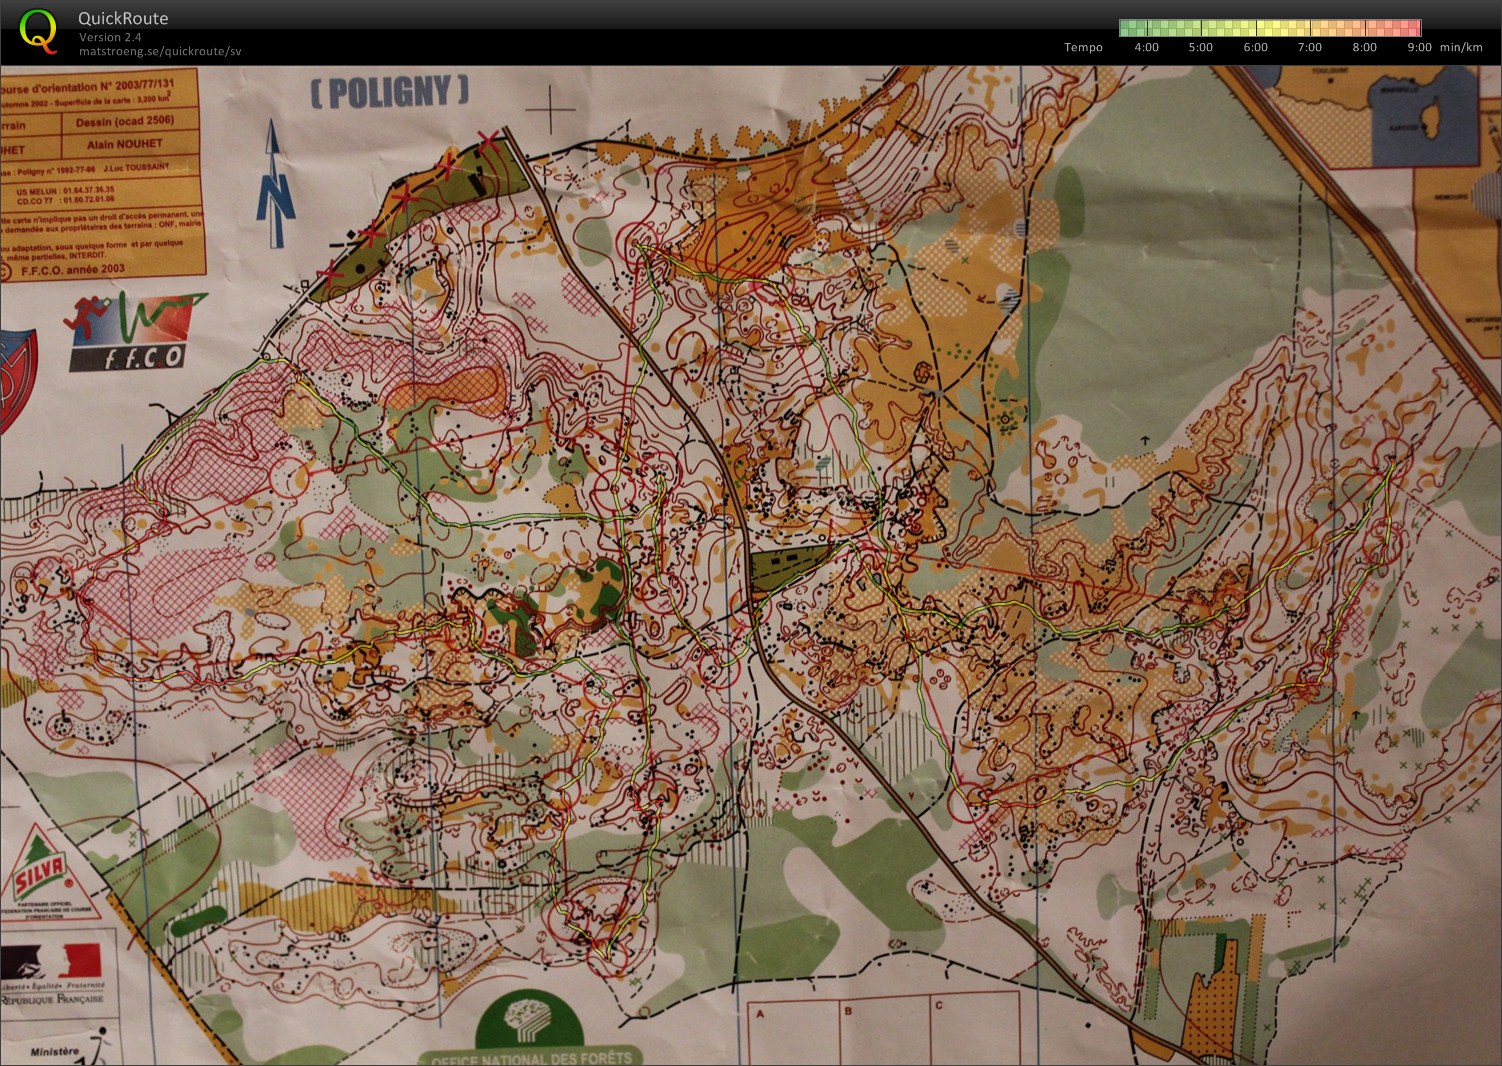Click the blue north arrow on the map

click(275, 184)
